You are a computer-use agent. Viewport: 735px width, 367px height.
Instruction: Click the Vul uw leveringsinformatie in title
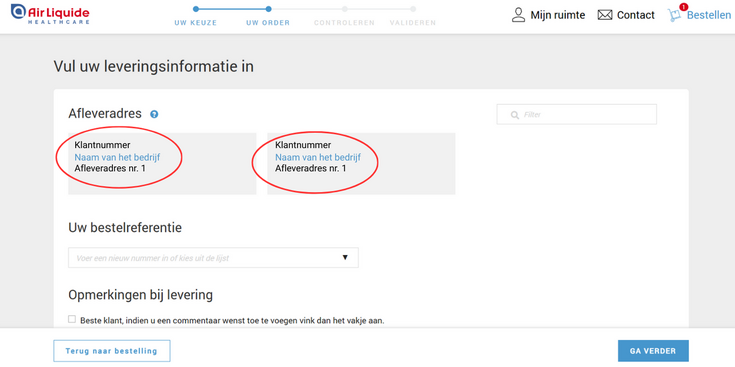[x=154, y=67]
